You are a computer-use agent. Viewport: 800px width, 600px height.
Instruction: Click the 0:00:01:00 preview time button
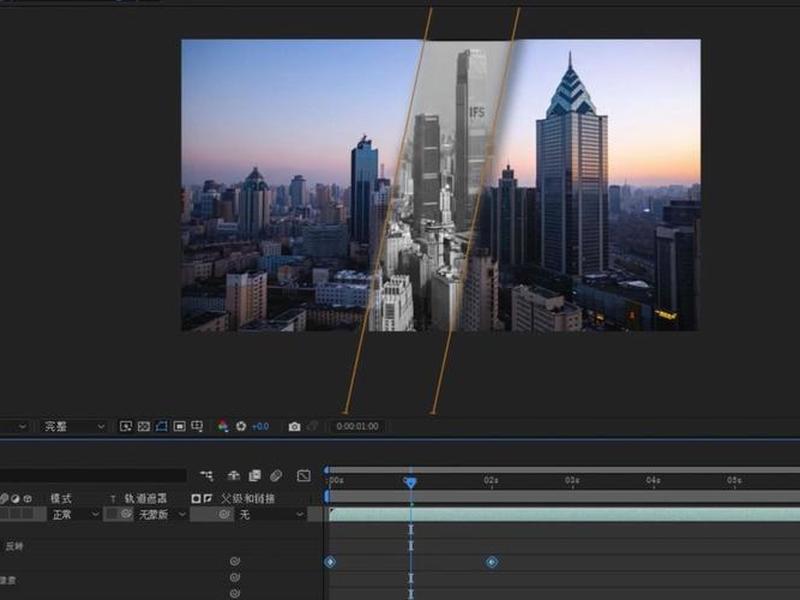[358, 426]
